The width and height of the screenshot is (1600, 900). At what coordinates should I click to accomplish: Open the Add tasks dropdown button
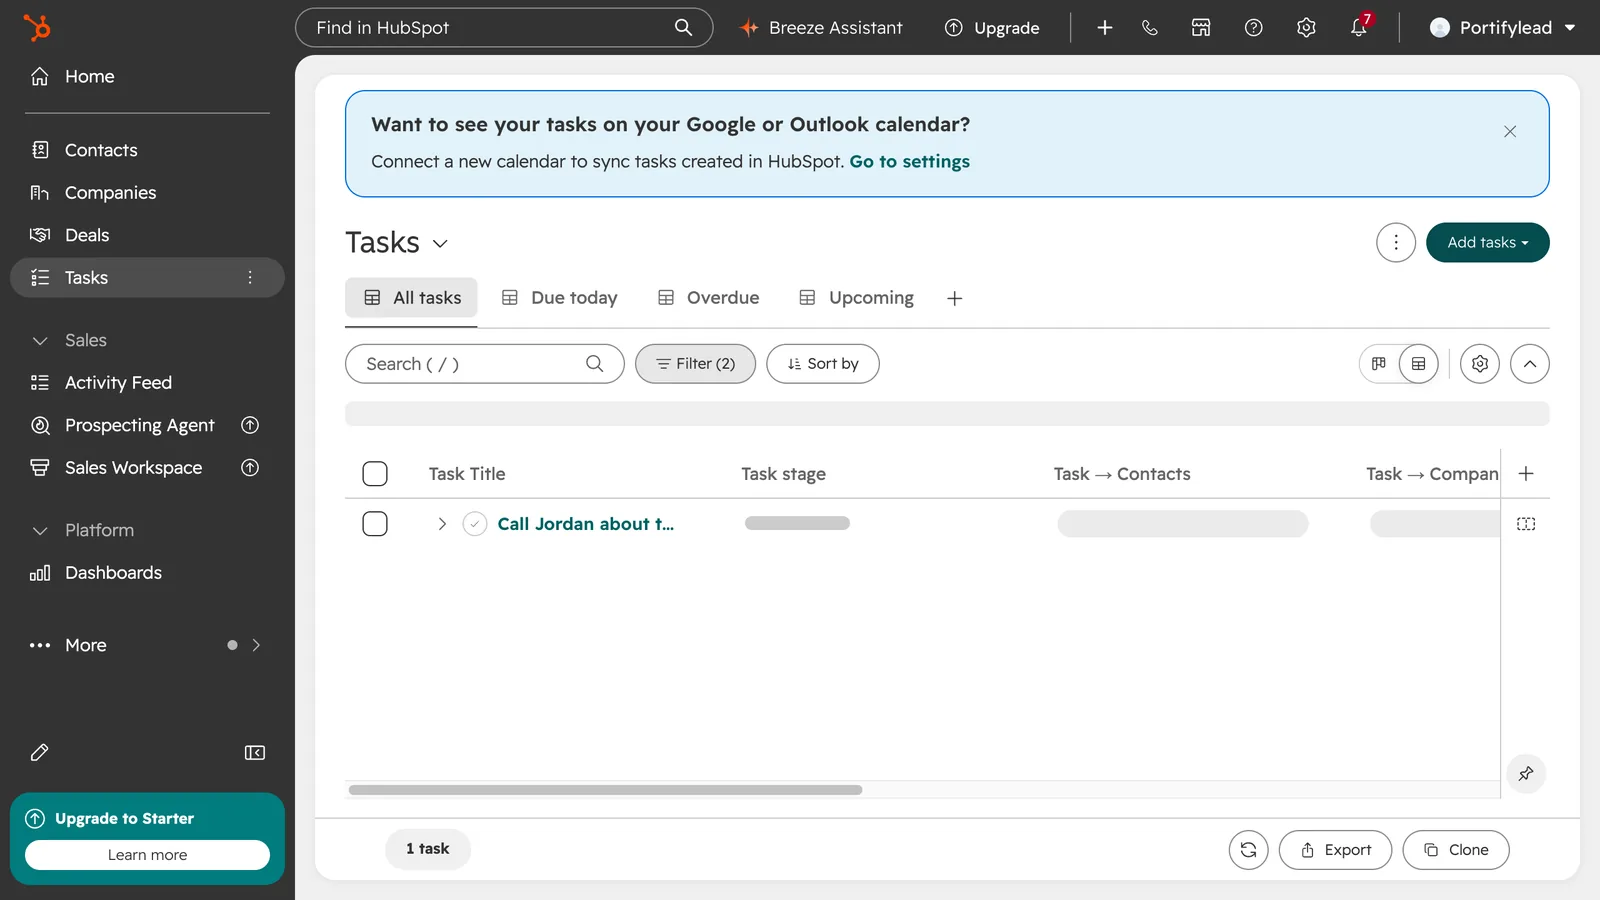click(1487, 243)
